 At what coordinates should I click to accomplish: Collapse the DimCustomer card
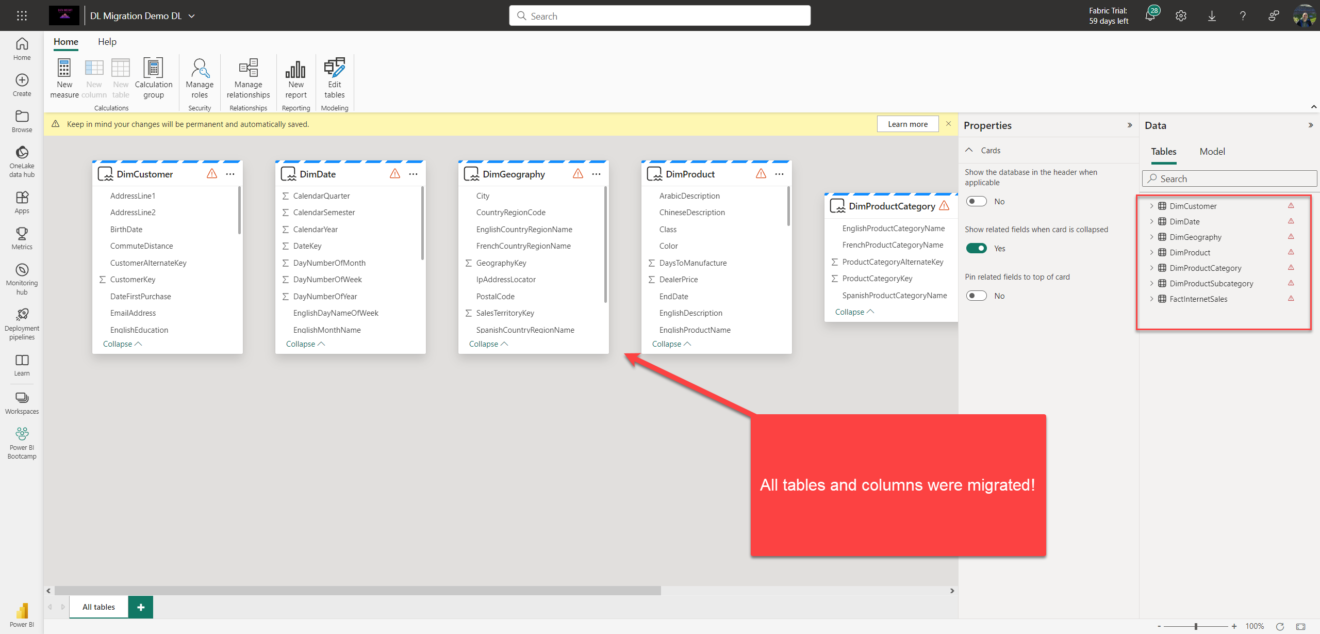(x=122, y=344)
